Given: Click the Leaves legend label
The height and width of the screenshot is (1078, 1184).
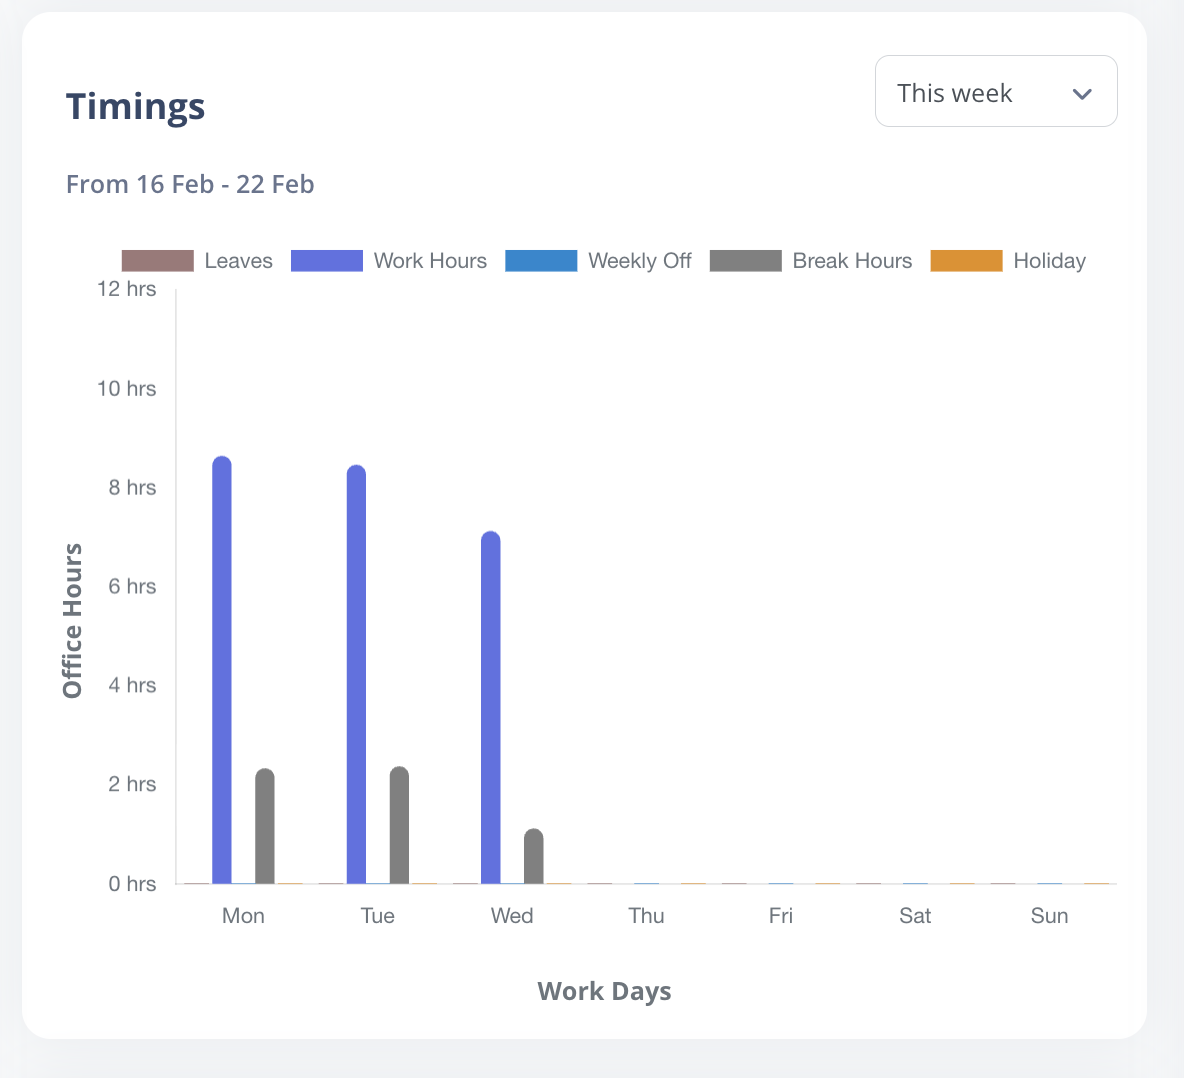Looking at the screenshot, I should coord(239,261).
